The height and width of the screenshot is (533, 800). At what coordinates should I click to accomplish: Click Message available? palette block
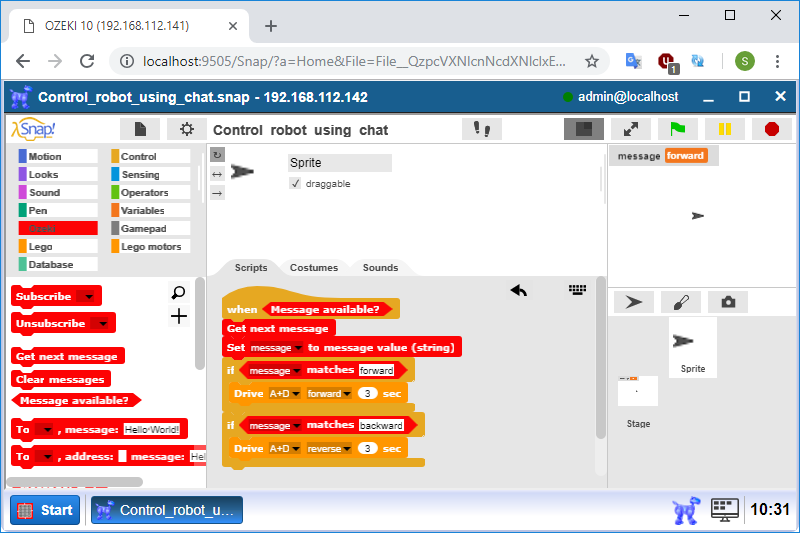(x=75, y=400)
